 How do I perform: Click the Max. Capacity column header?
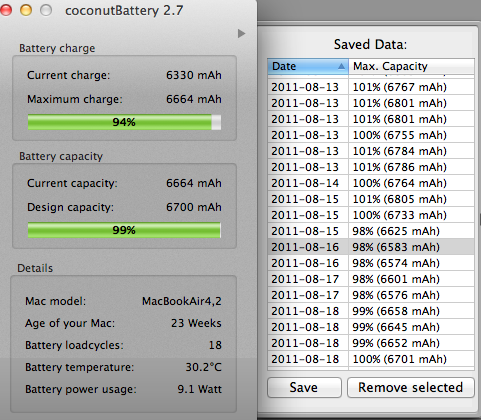click(411, 66)
